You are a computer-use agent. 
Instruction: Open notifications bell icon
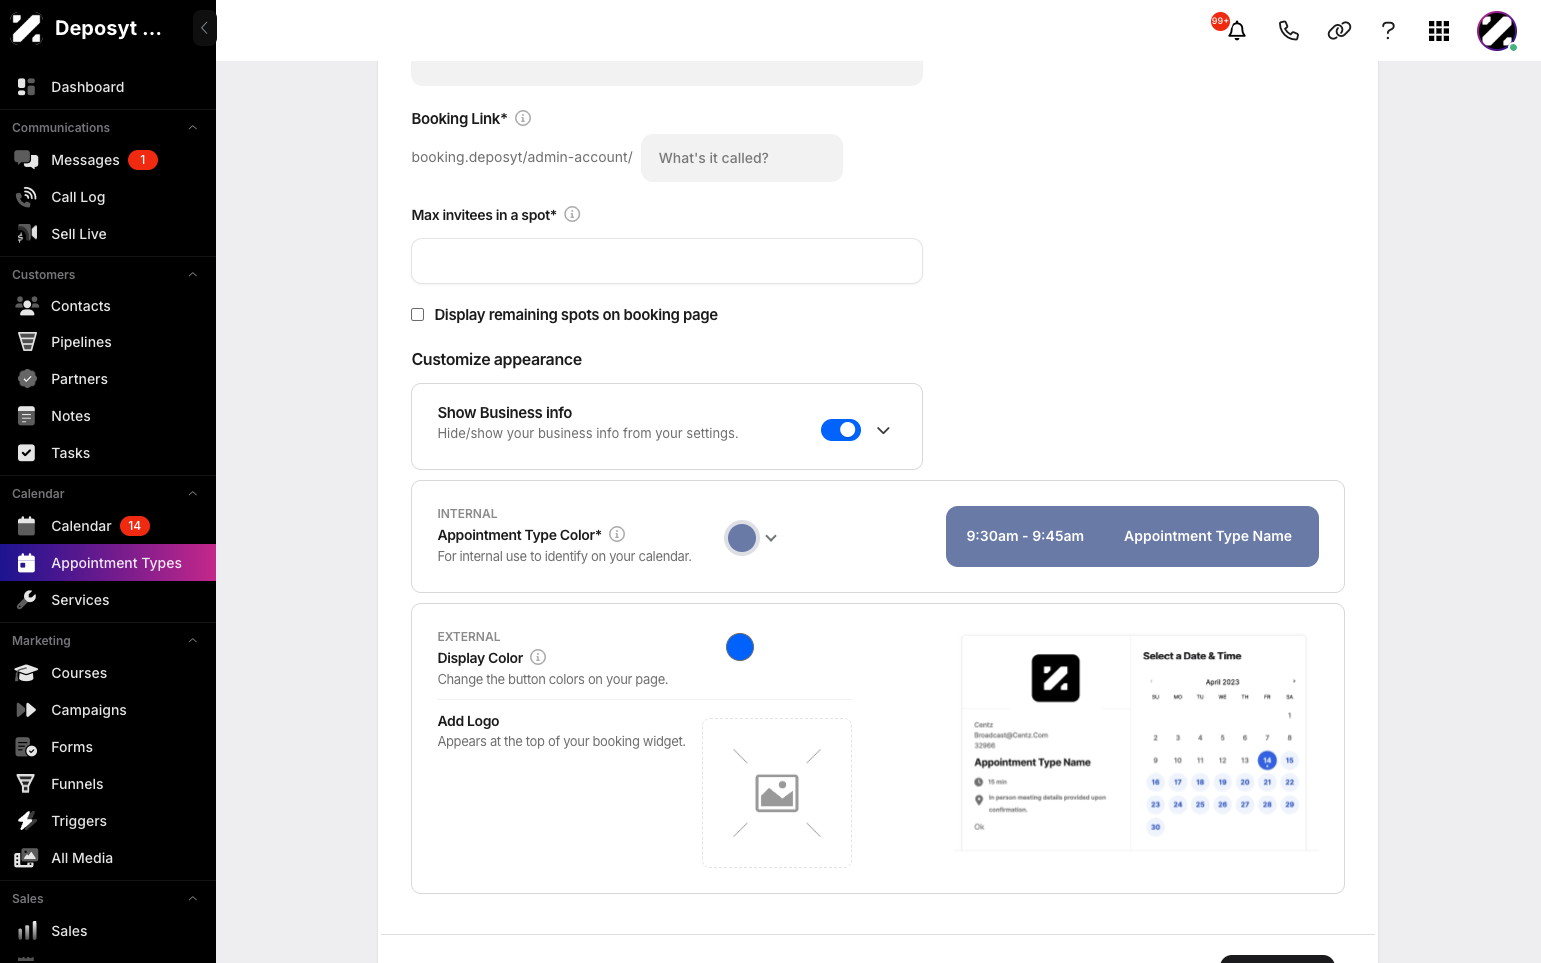(1236, 30)
